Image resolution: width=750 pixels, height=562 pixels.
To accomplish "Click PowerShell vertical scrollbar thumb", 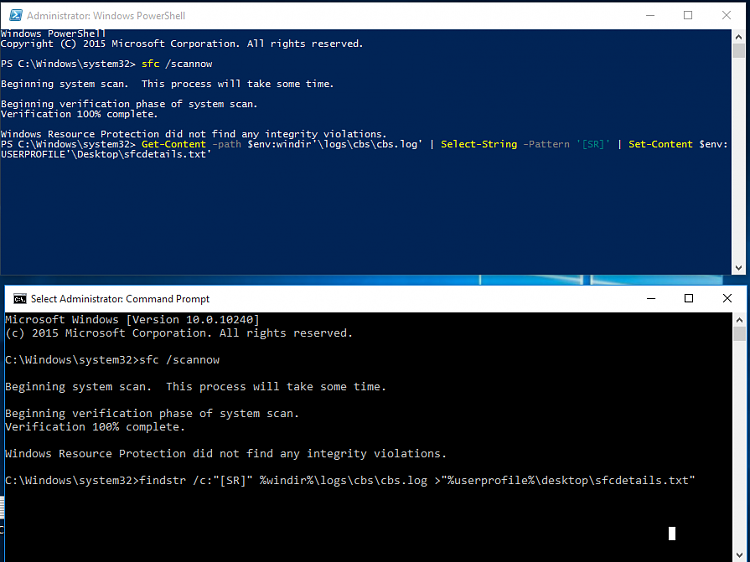I will 739,51.
